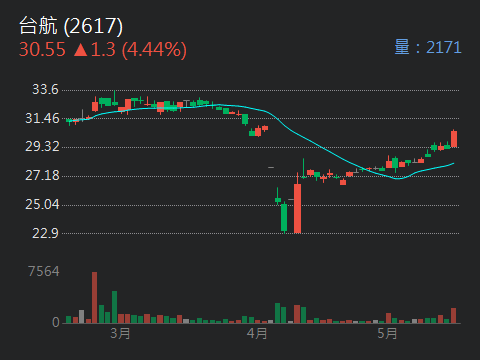
Task: Click the 5月 date axis label
Action: click(x=387, y=333)
